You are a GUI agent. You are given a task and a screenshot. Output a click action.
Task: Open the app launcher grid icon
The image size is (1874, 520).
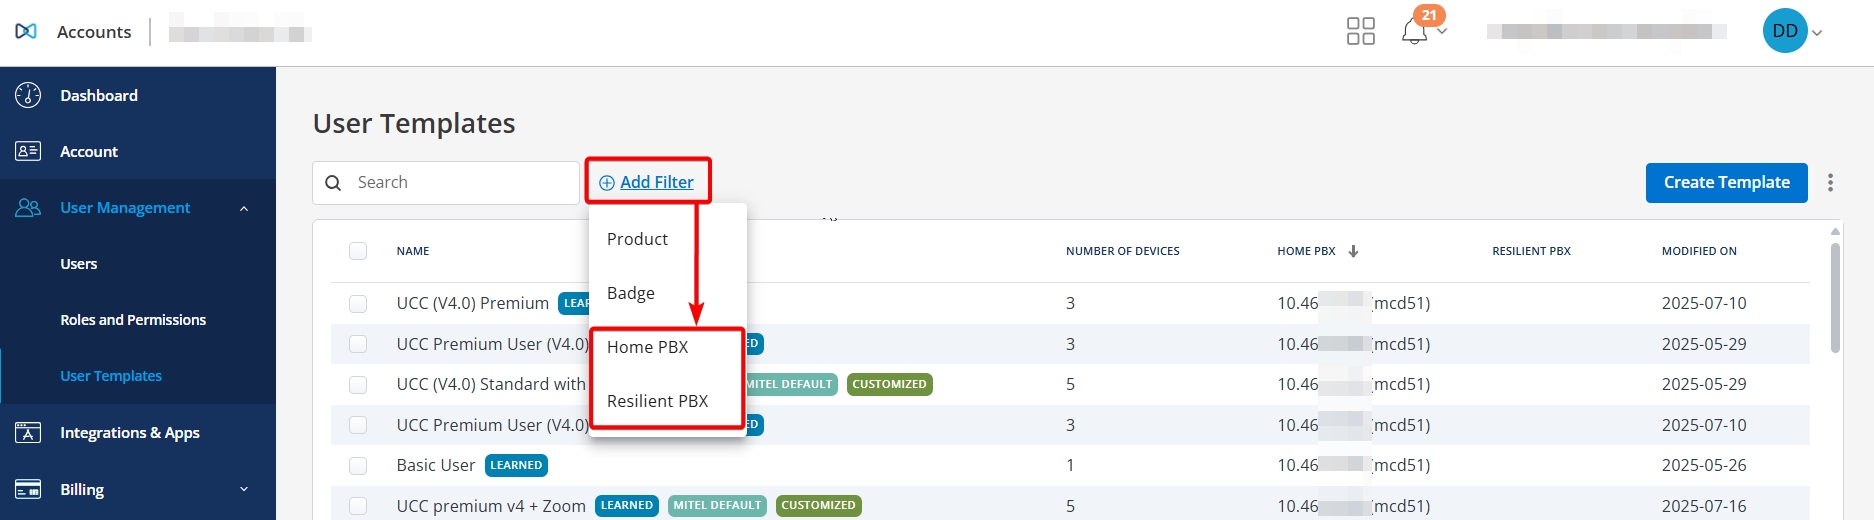point(1360,31)
